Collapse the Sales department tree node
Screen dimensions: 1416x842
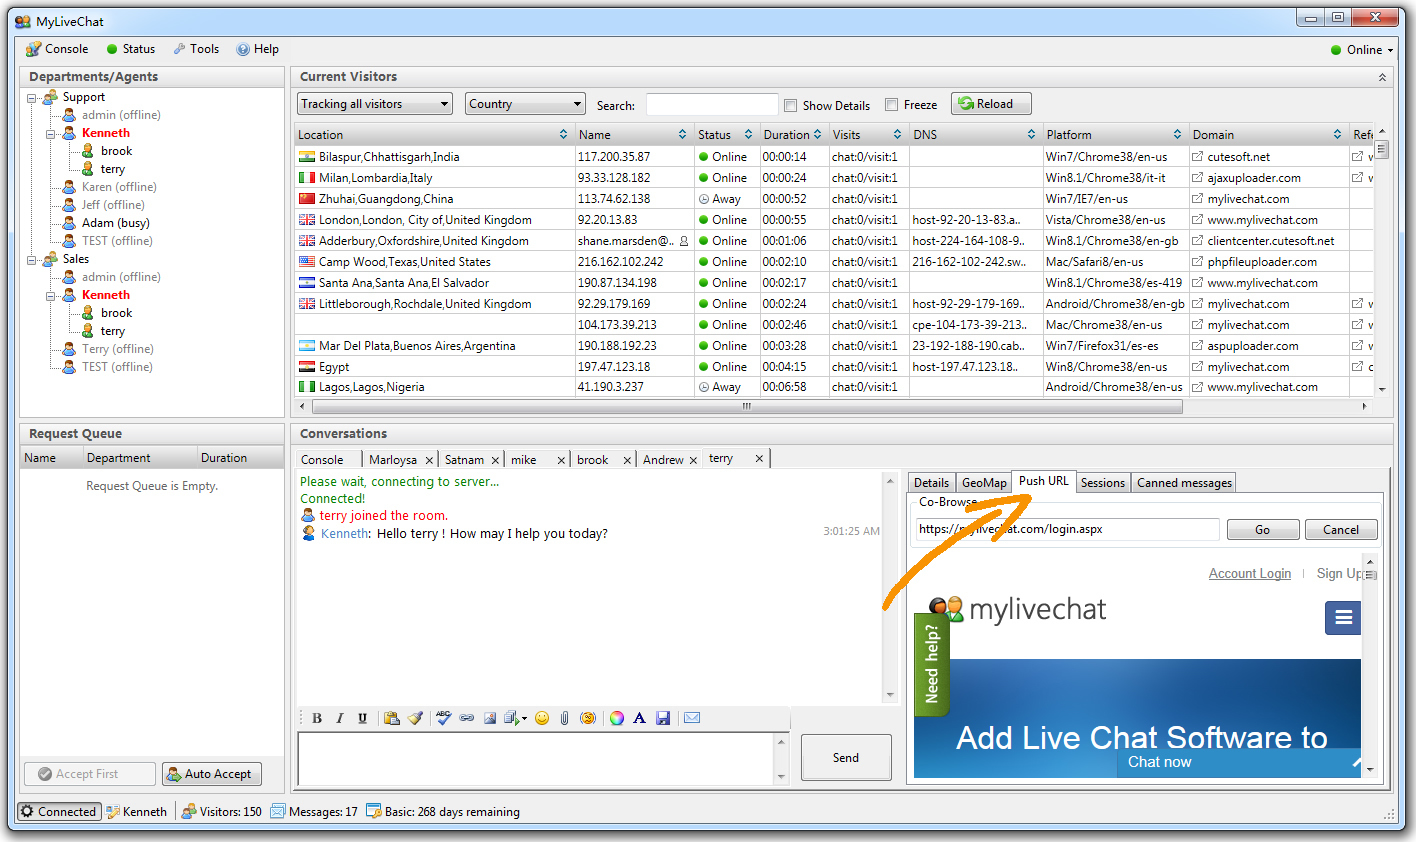31,260
